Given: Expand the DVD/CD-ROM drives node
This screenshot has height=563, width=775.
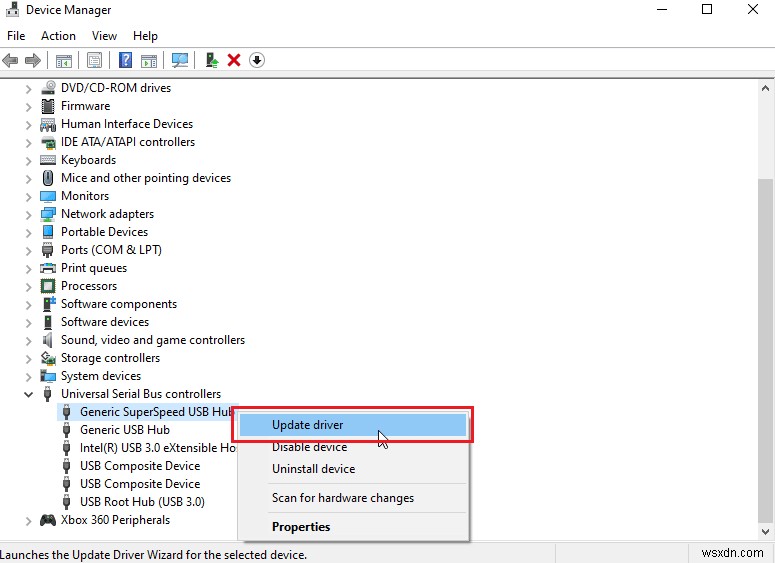Looking at the screenshot, I should (29, 88).
